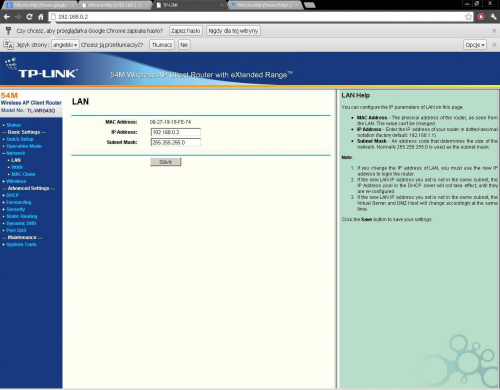Click the IP Address input field
This screenshot has width=500, height=390.
click(x=176, y=132)
